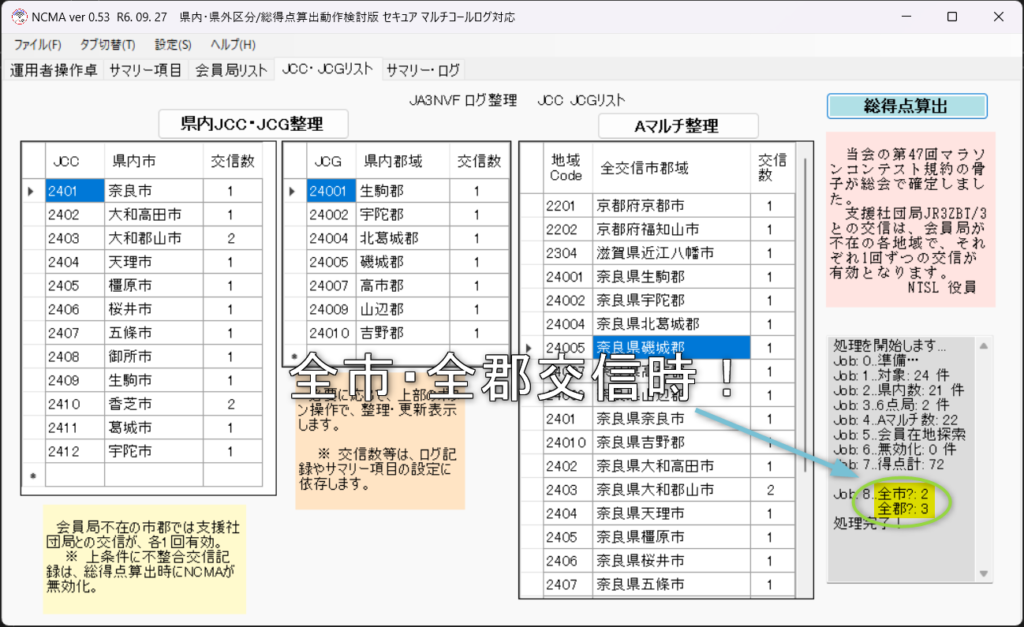Click the 総得点算出 button

click(906, 106)
